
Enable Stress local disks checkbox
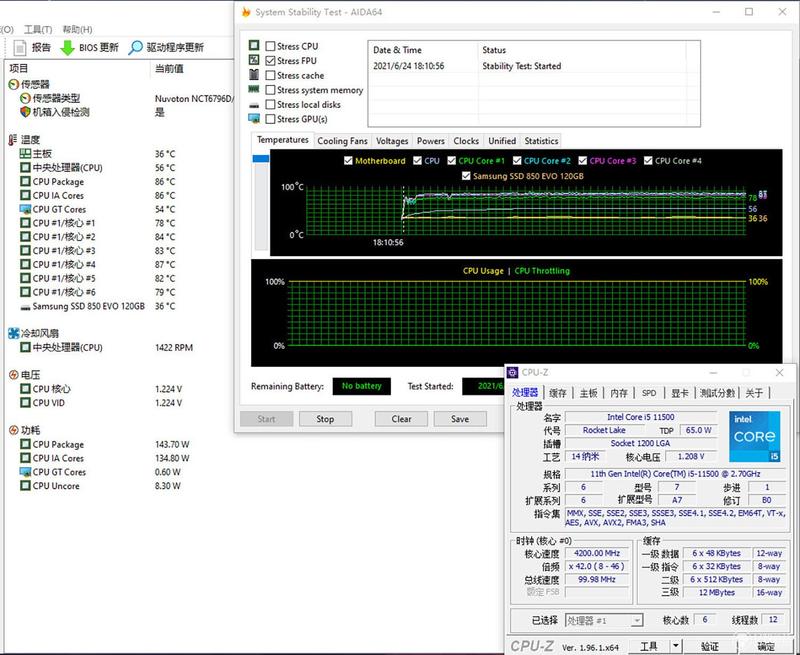[x=270, y=105]
